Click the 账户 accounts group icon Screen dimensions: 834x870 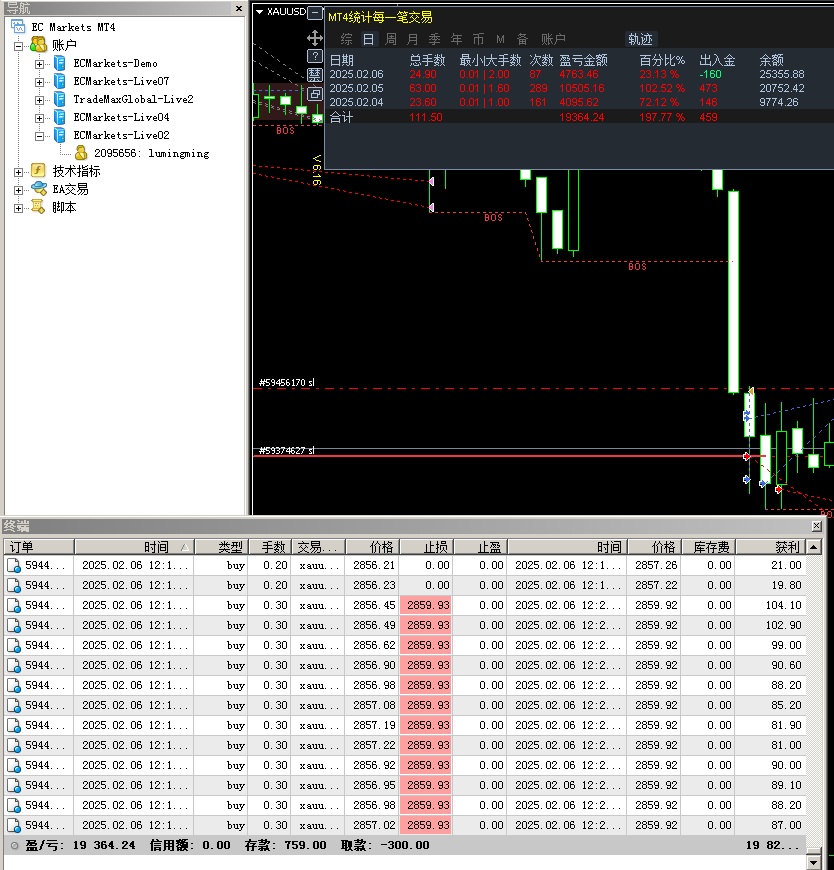[38, 44]
